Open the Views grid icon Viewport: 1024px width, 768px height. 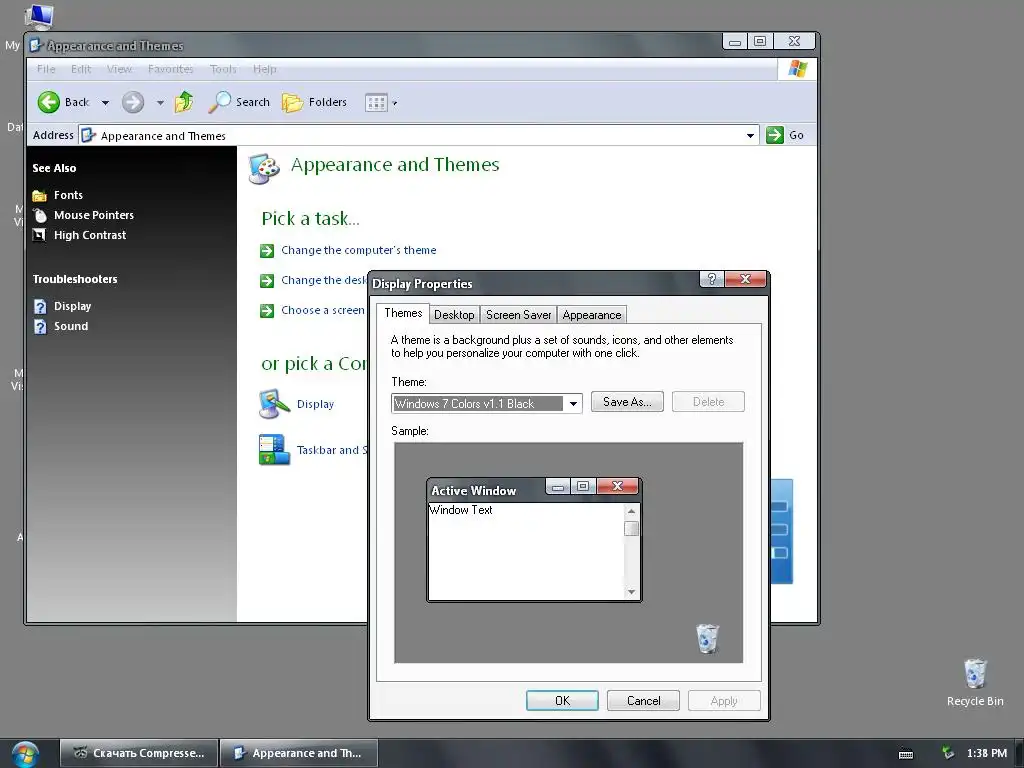click(376, 103)
